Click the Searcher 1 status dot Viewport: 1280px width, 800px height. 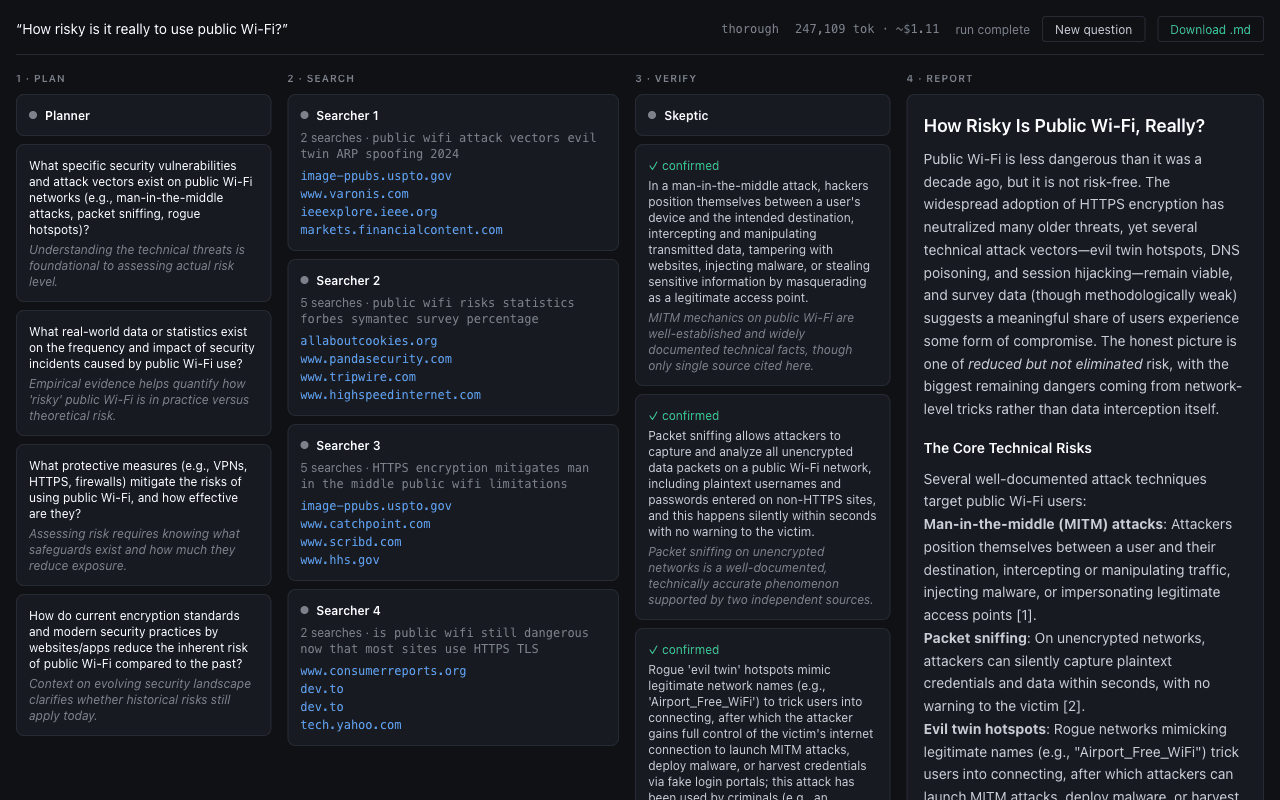(x=304, y=115)
